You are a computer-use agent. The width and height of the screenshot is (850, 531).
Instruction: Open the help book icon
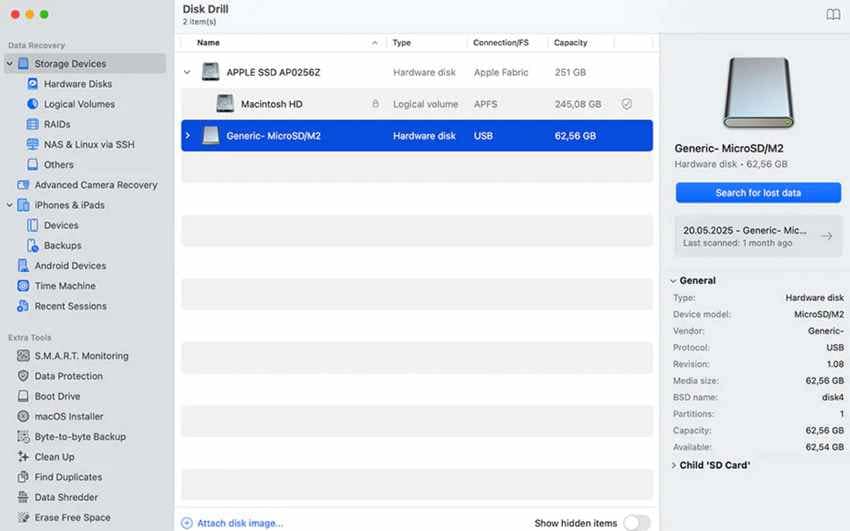[x=833, y=15]
